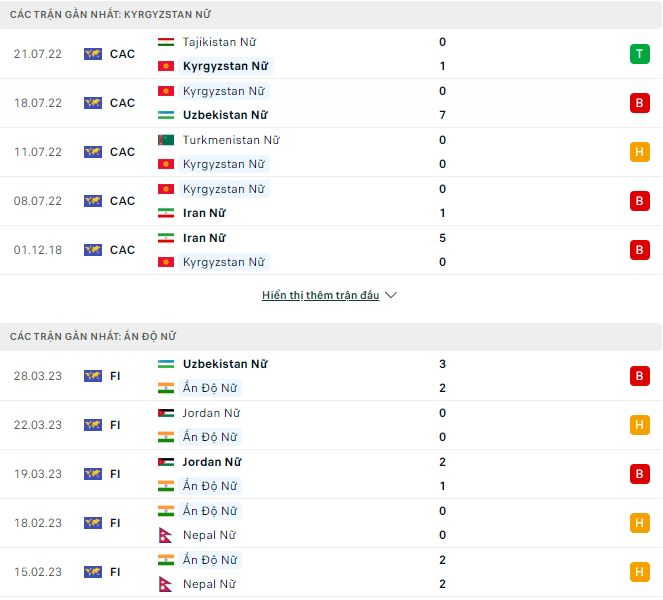Click Các trận gần nhất: Ấn Độ Nữ header
This screenshot has width=663, height=600.
pyautogui.click(x=93, y=337)
